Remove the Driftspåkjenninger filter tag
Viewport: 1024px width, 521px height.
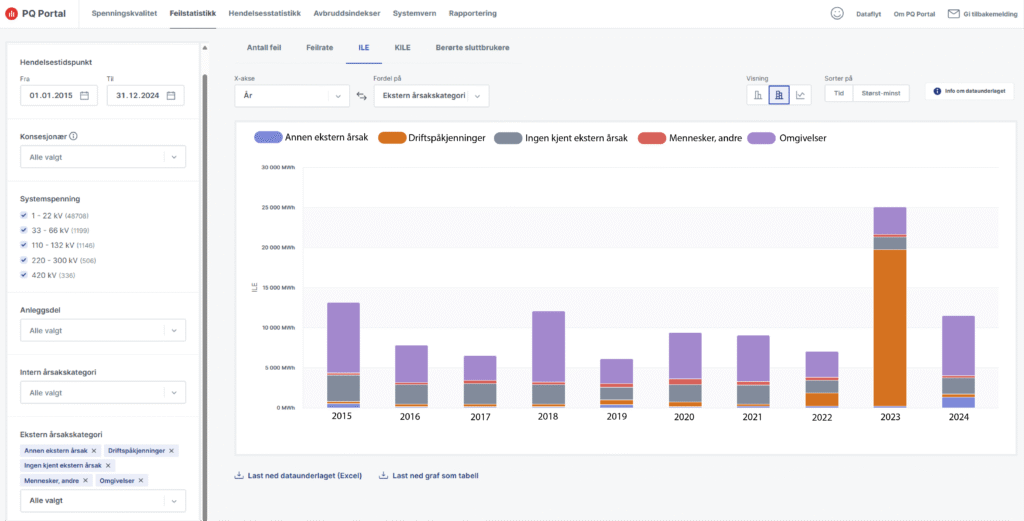[x=172, y=451]
